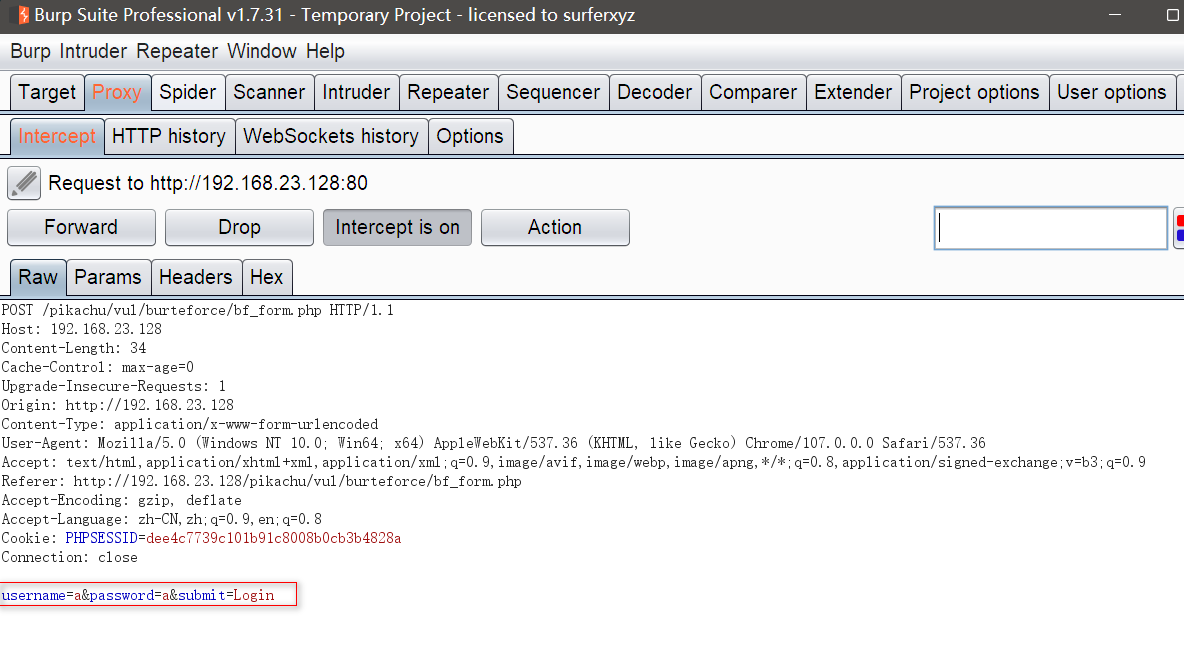
Task: Select the Hex view tab
Action: tap(267, 277)
